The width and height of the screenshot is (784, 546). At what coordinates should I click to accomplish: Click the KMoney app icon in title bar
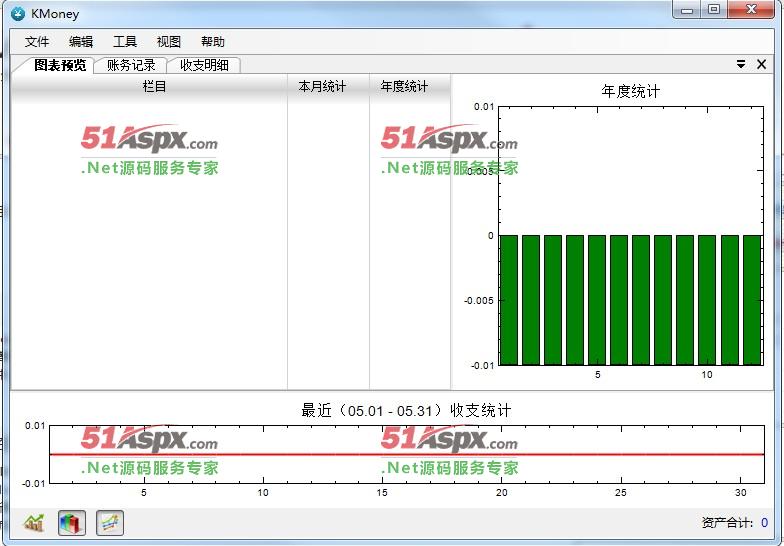coord(18,14)
